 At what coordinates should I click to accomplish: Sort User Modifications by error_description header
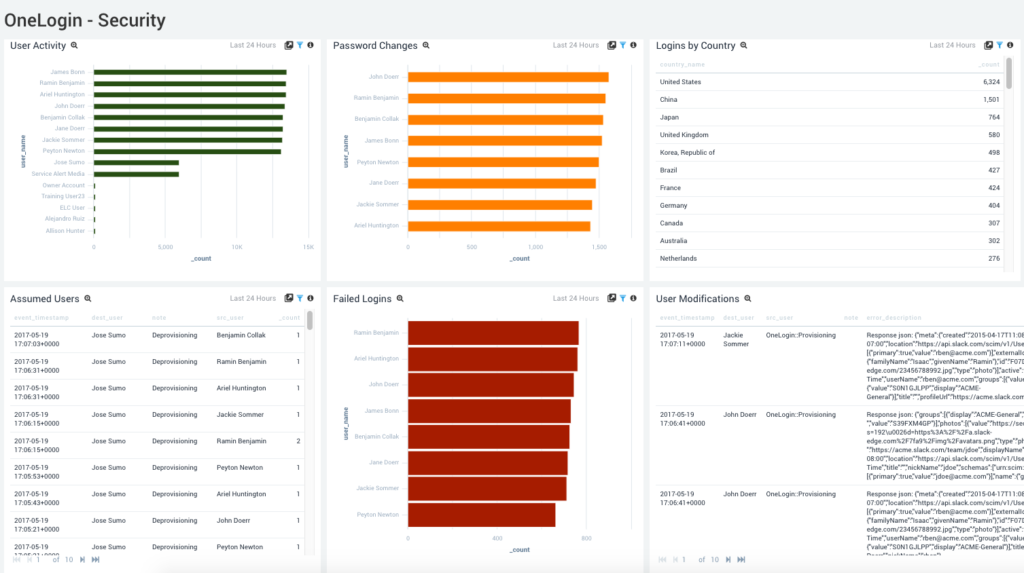[x=893, y=318]
